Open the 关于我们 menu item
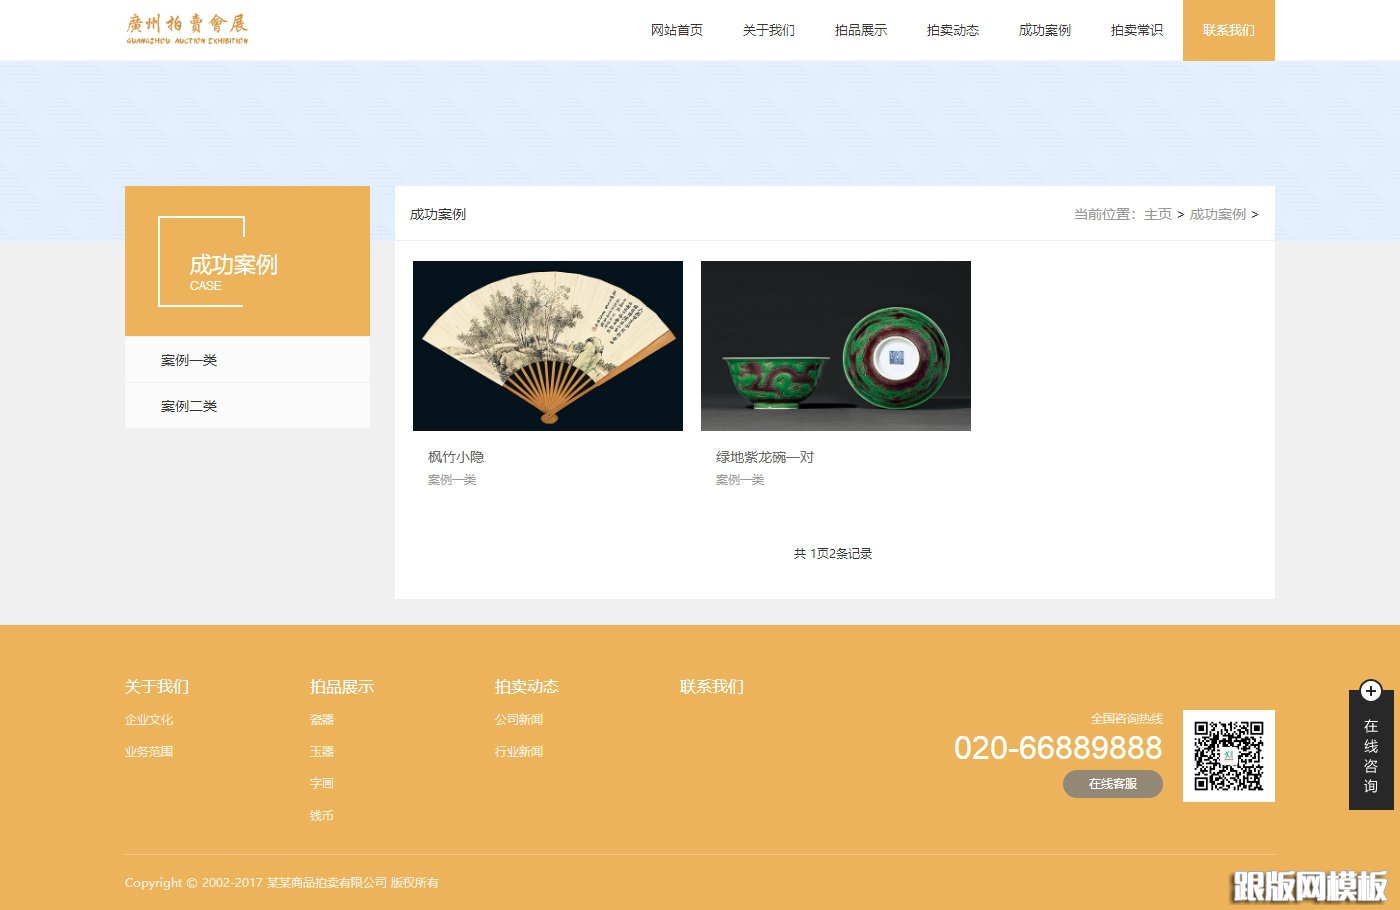Image resolution: width=1400 pixels, height=910 pixels. click(769, 30)
